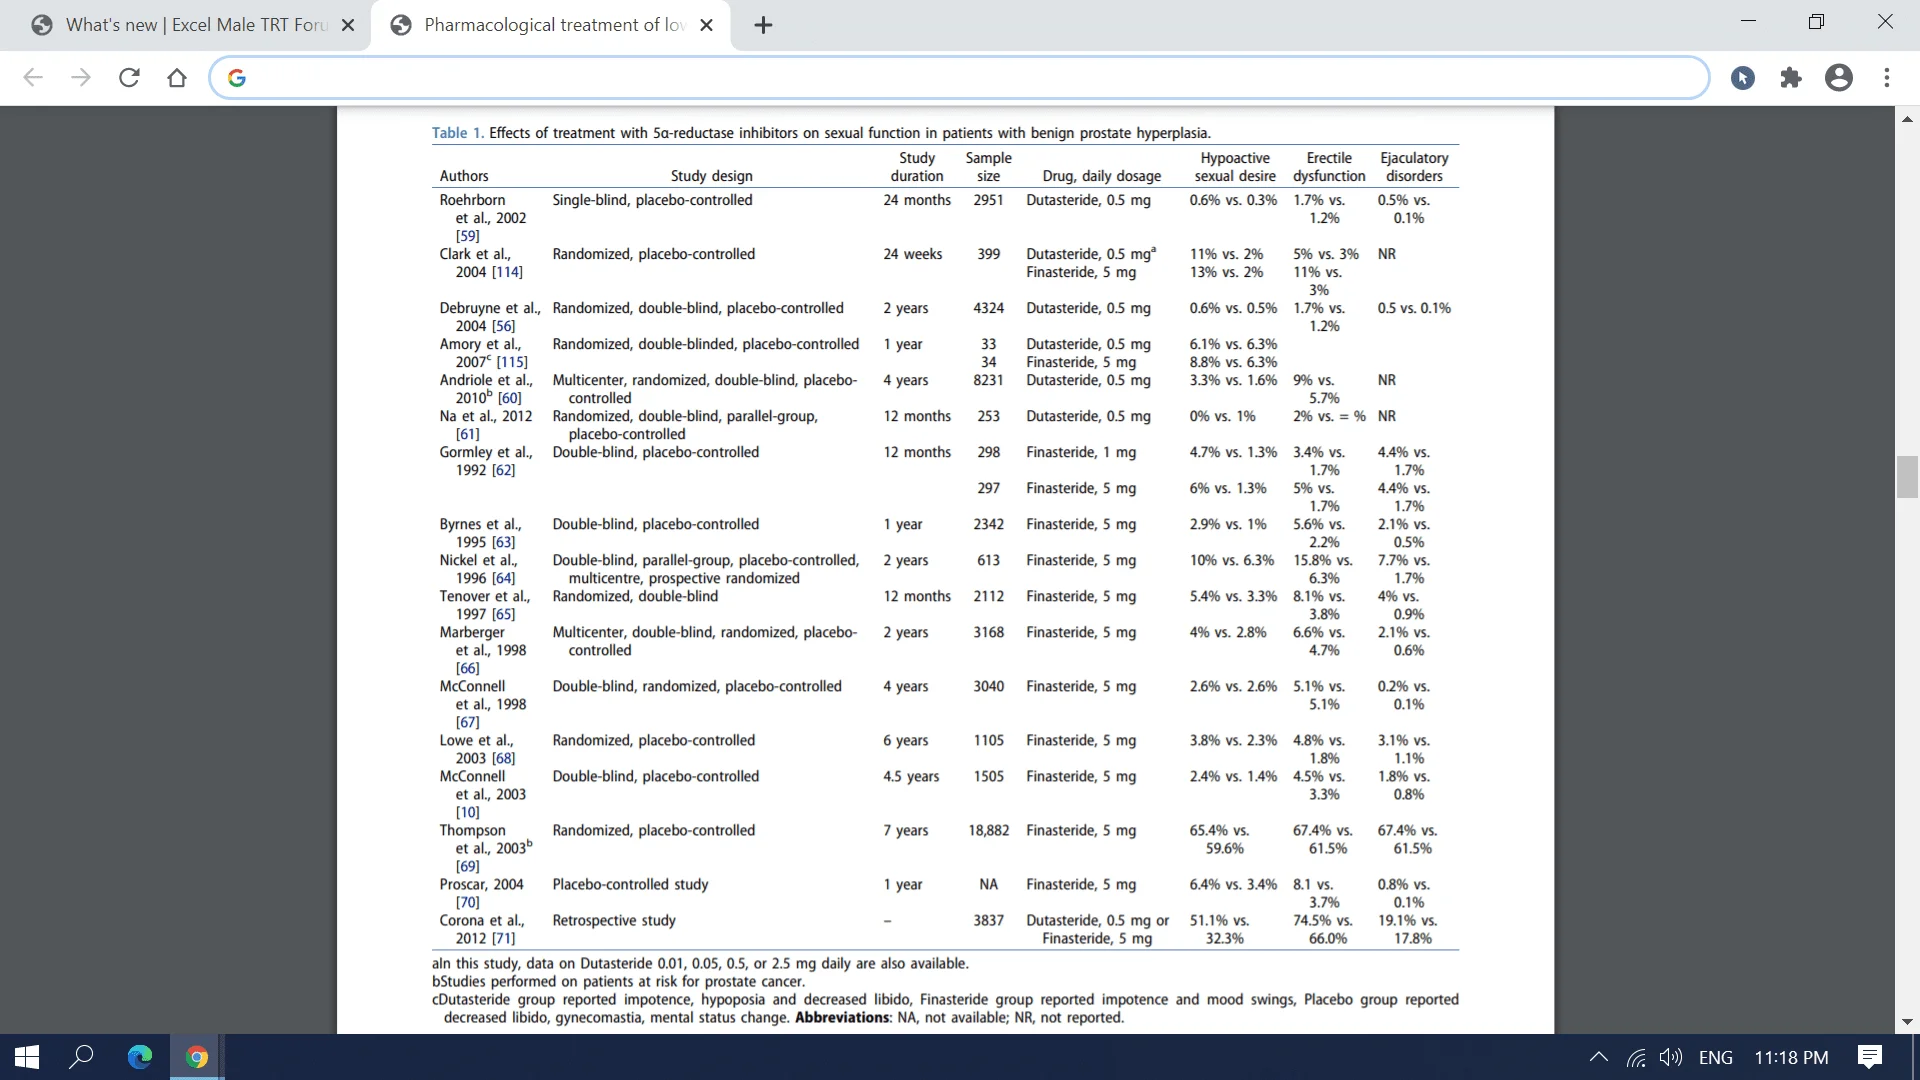Open reference [71] for Corona et al.
The width and height of the screenshot is (1920, 1080).
click(503, 938)
